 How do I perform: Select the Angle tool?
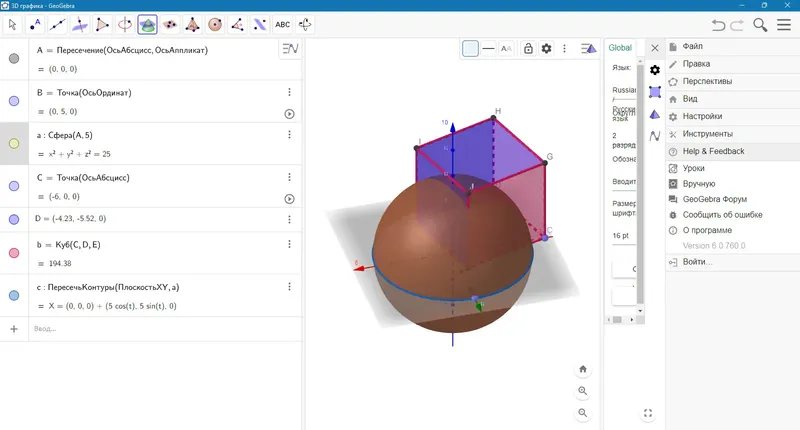(x=237, y=24)
